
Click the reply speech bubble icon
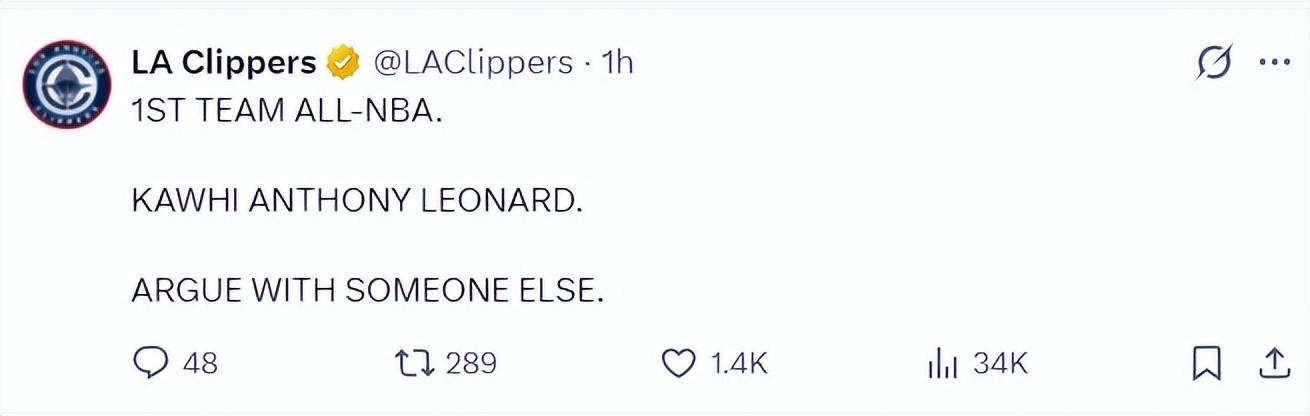pyautogui.click(x=150, y=363)
